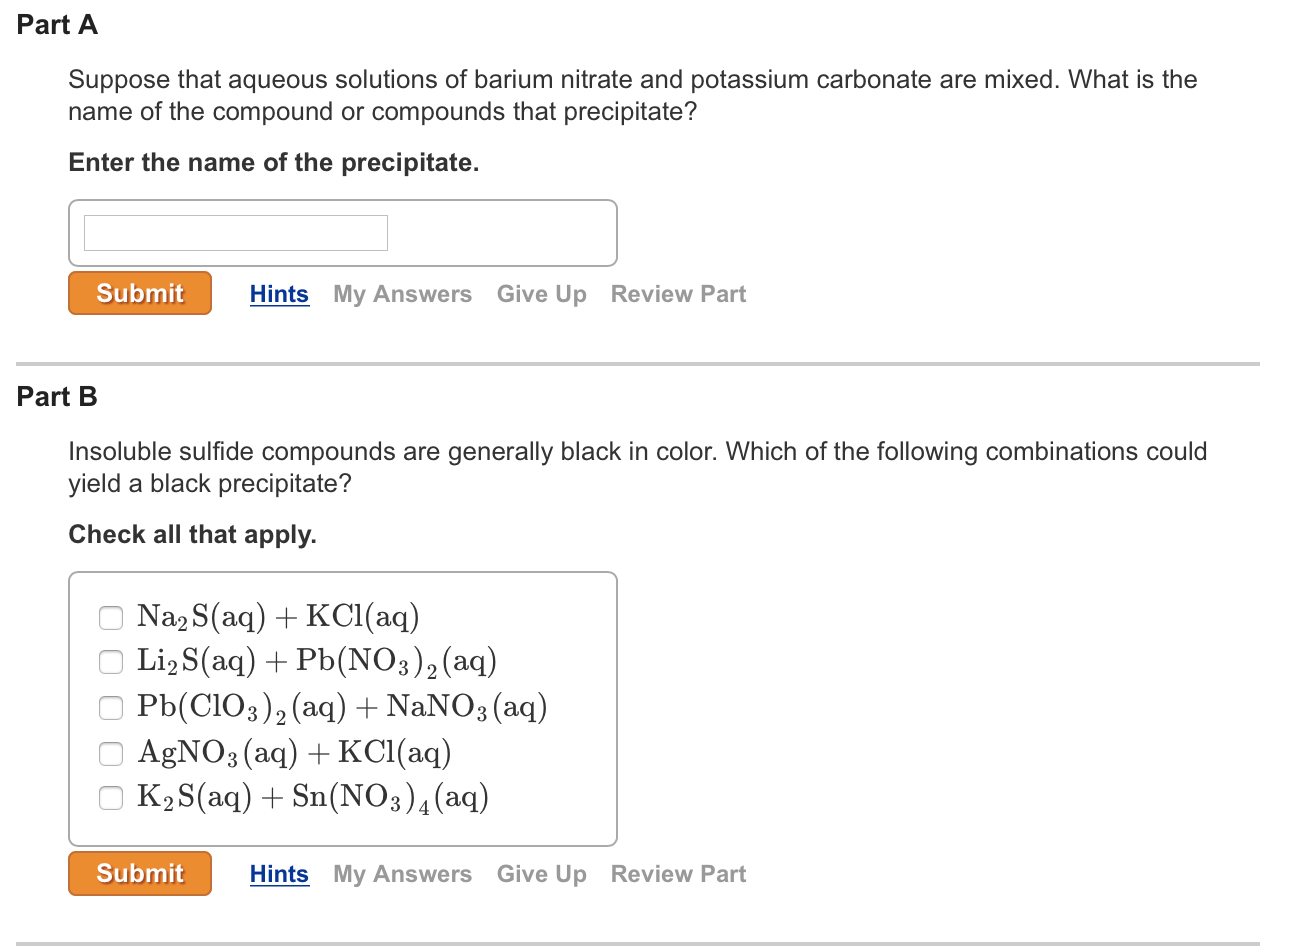Check the AgNO3 + KCl option
The image size is (1290, 946).
point(111,752)
